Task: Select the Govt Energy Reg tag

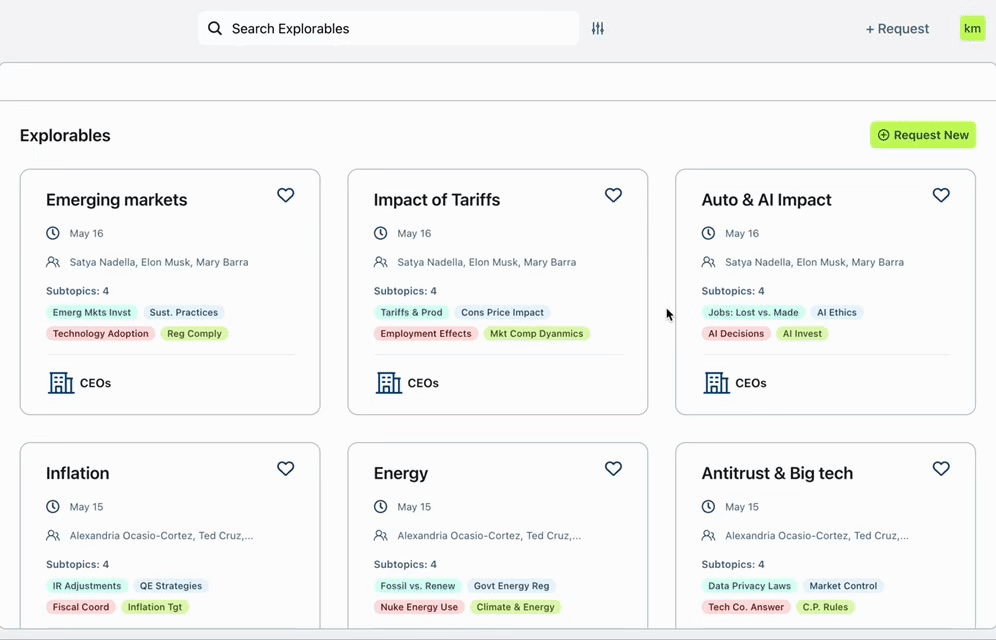Action: (x=511, y=586)
